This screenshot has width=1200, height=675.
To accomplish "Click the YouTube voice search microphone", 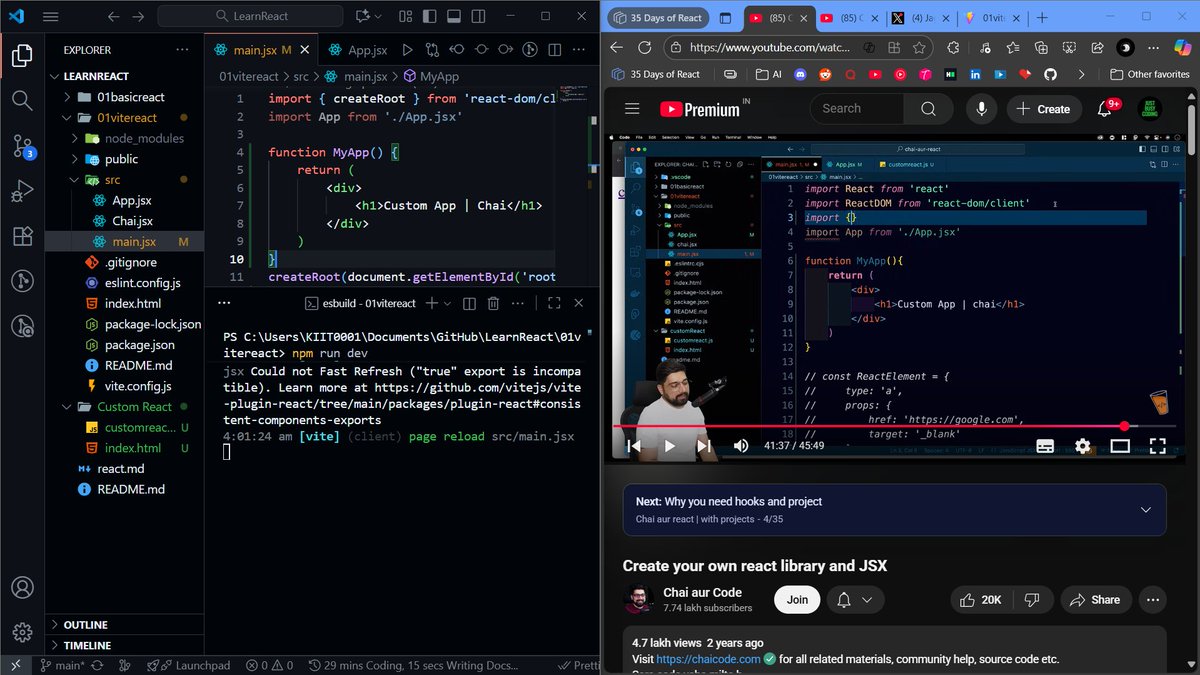I will pyautogui.click(x=982, y=109).
